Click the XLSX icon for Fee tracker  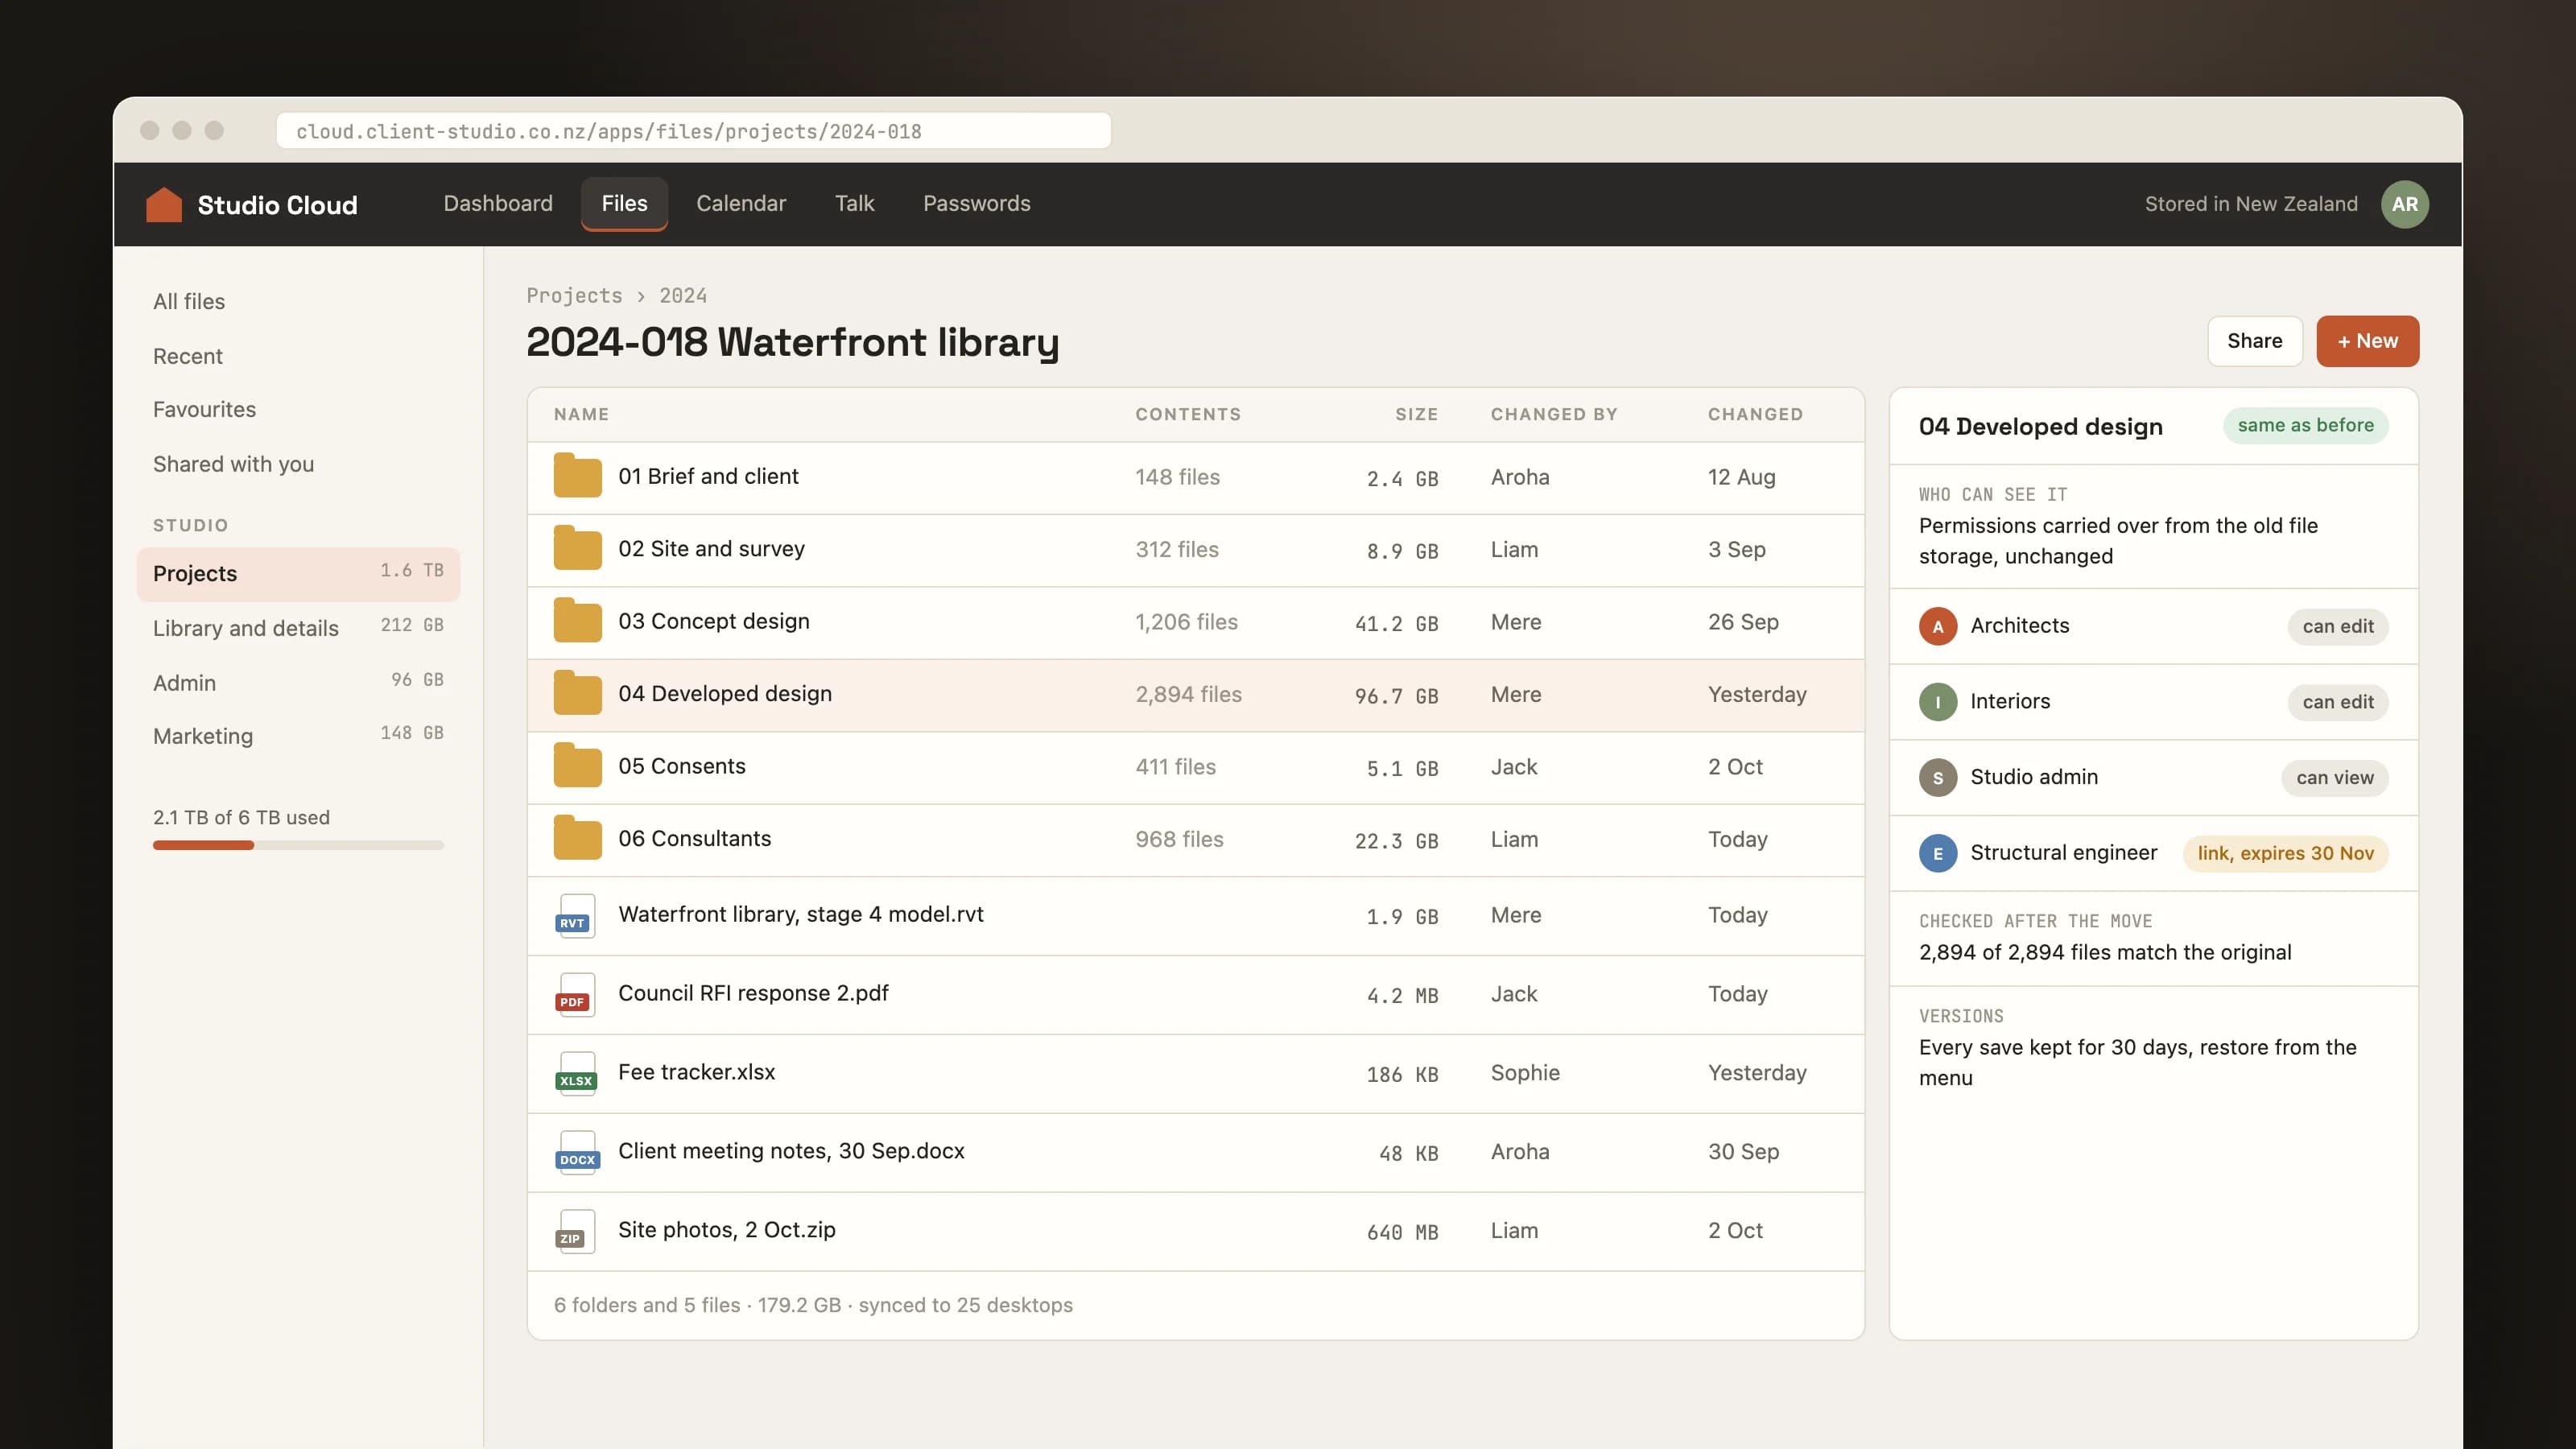pos(576,1074)
